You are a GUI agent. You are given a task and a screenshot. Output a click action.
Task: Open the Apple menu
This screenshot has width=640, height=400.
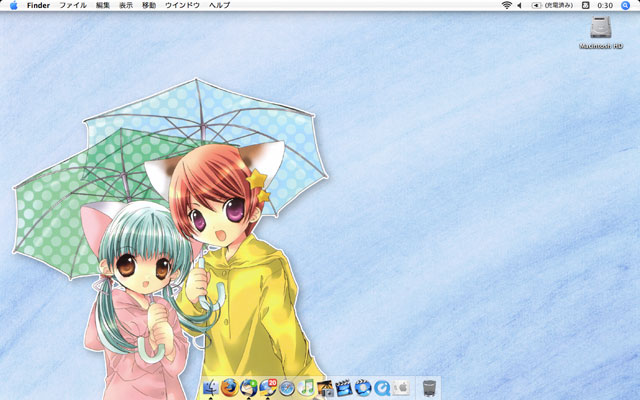point(13,5)
